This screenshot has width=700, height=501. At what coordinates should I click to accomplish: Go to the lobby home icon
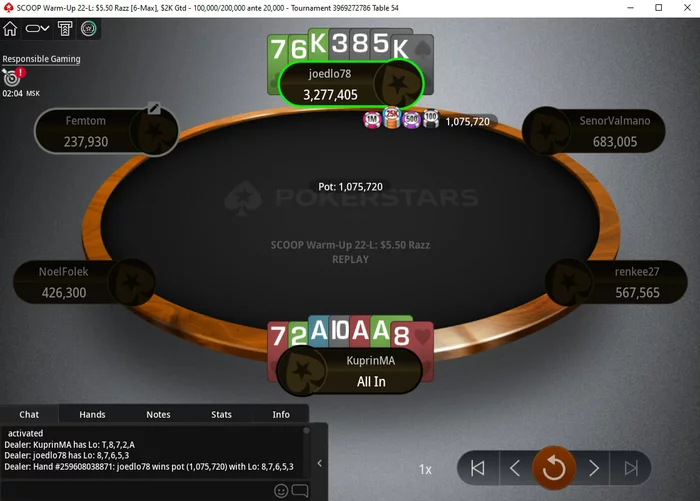[10, 29]
